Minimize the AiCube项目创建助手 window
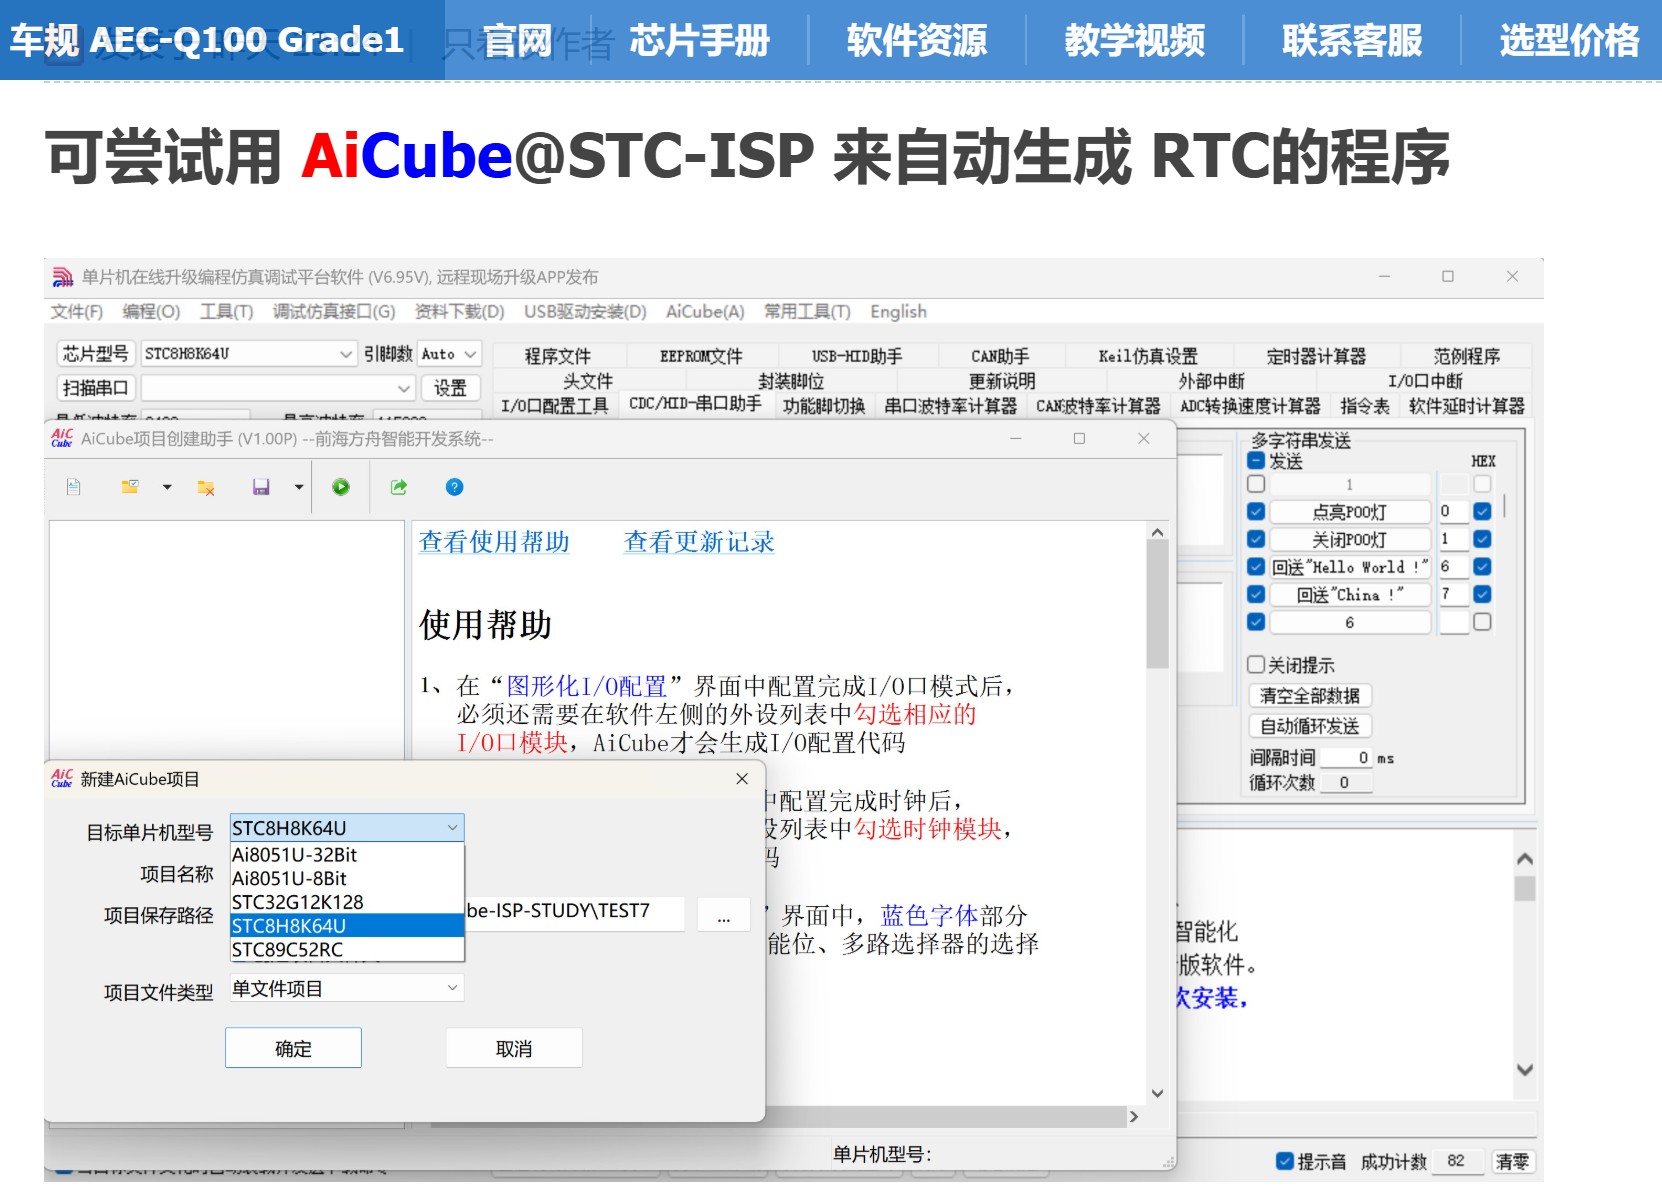Screen dimensions: 1662x1202 [x=1015, y=438]
